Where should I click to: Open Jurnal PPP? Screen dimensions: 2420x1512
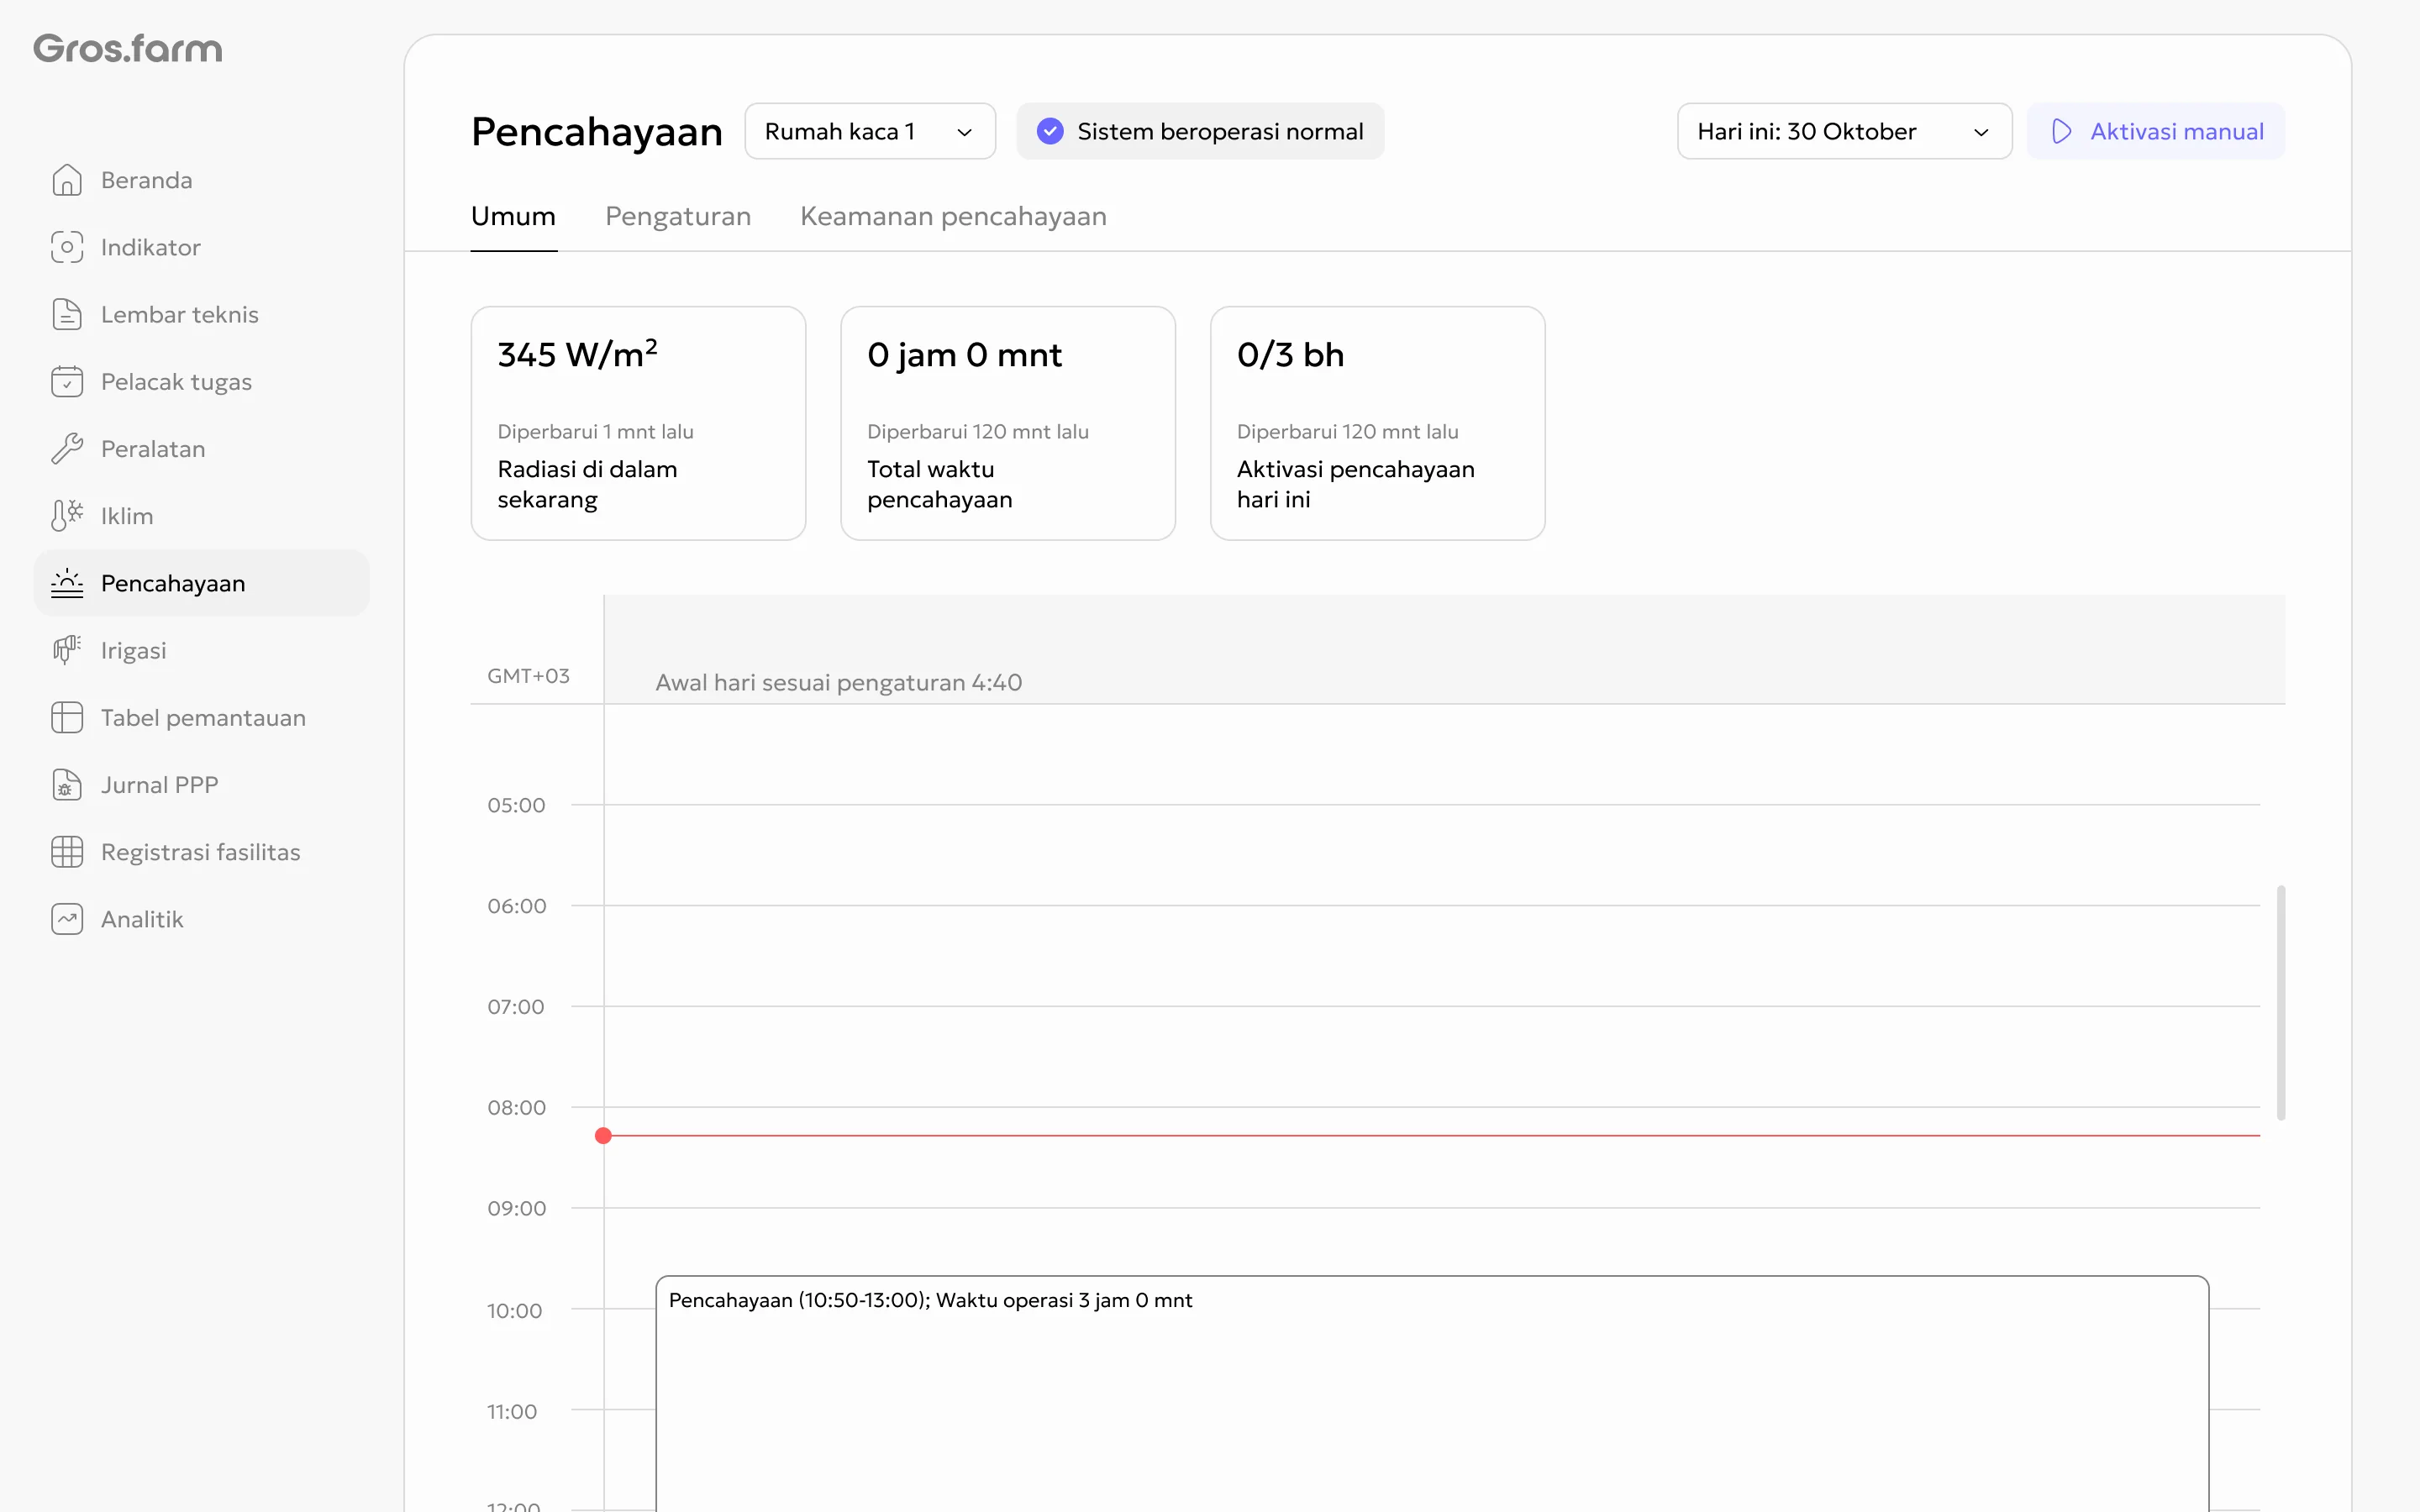201,785
